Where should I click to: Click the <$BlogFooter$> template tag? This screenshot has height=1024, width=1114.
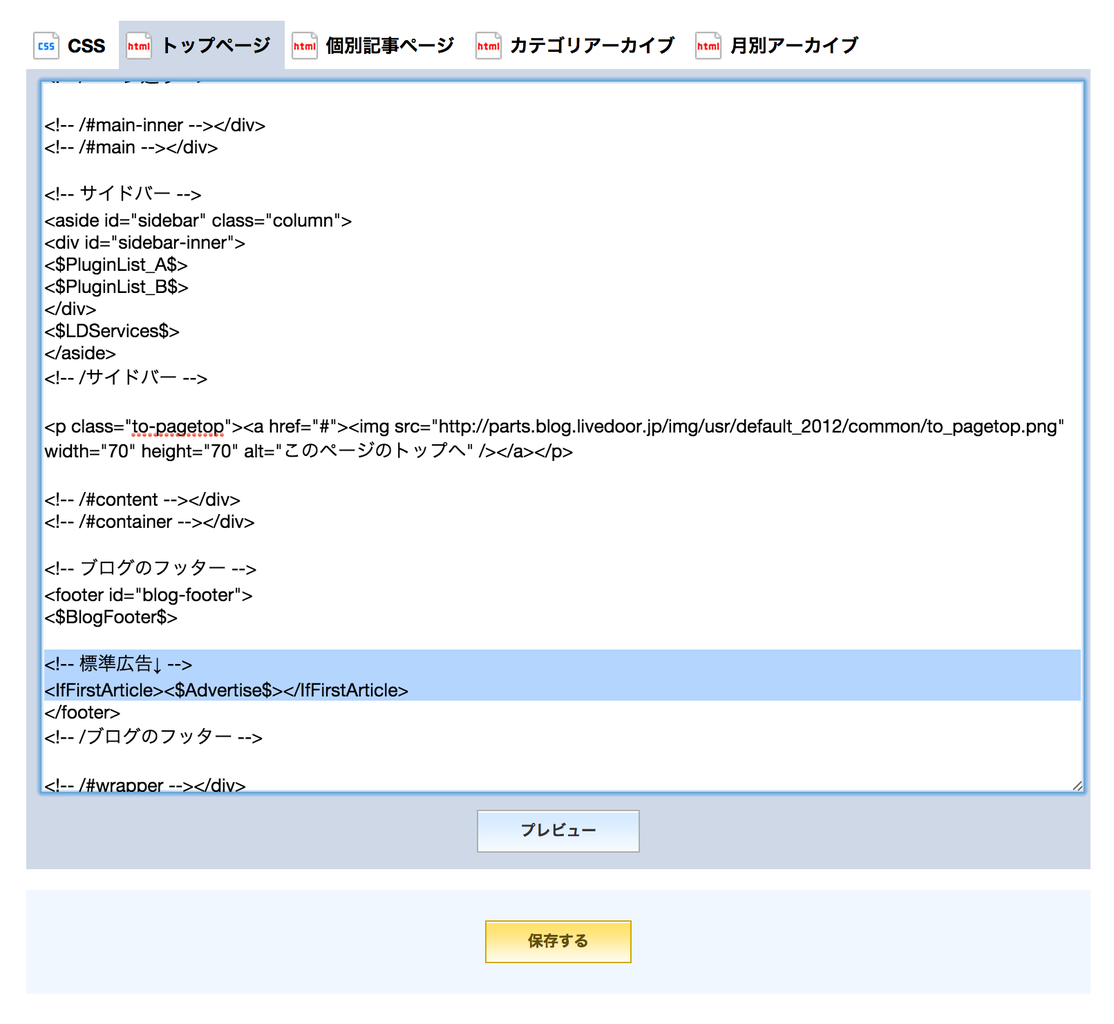pyautogui.click(x=108, y=617)
